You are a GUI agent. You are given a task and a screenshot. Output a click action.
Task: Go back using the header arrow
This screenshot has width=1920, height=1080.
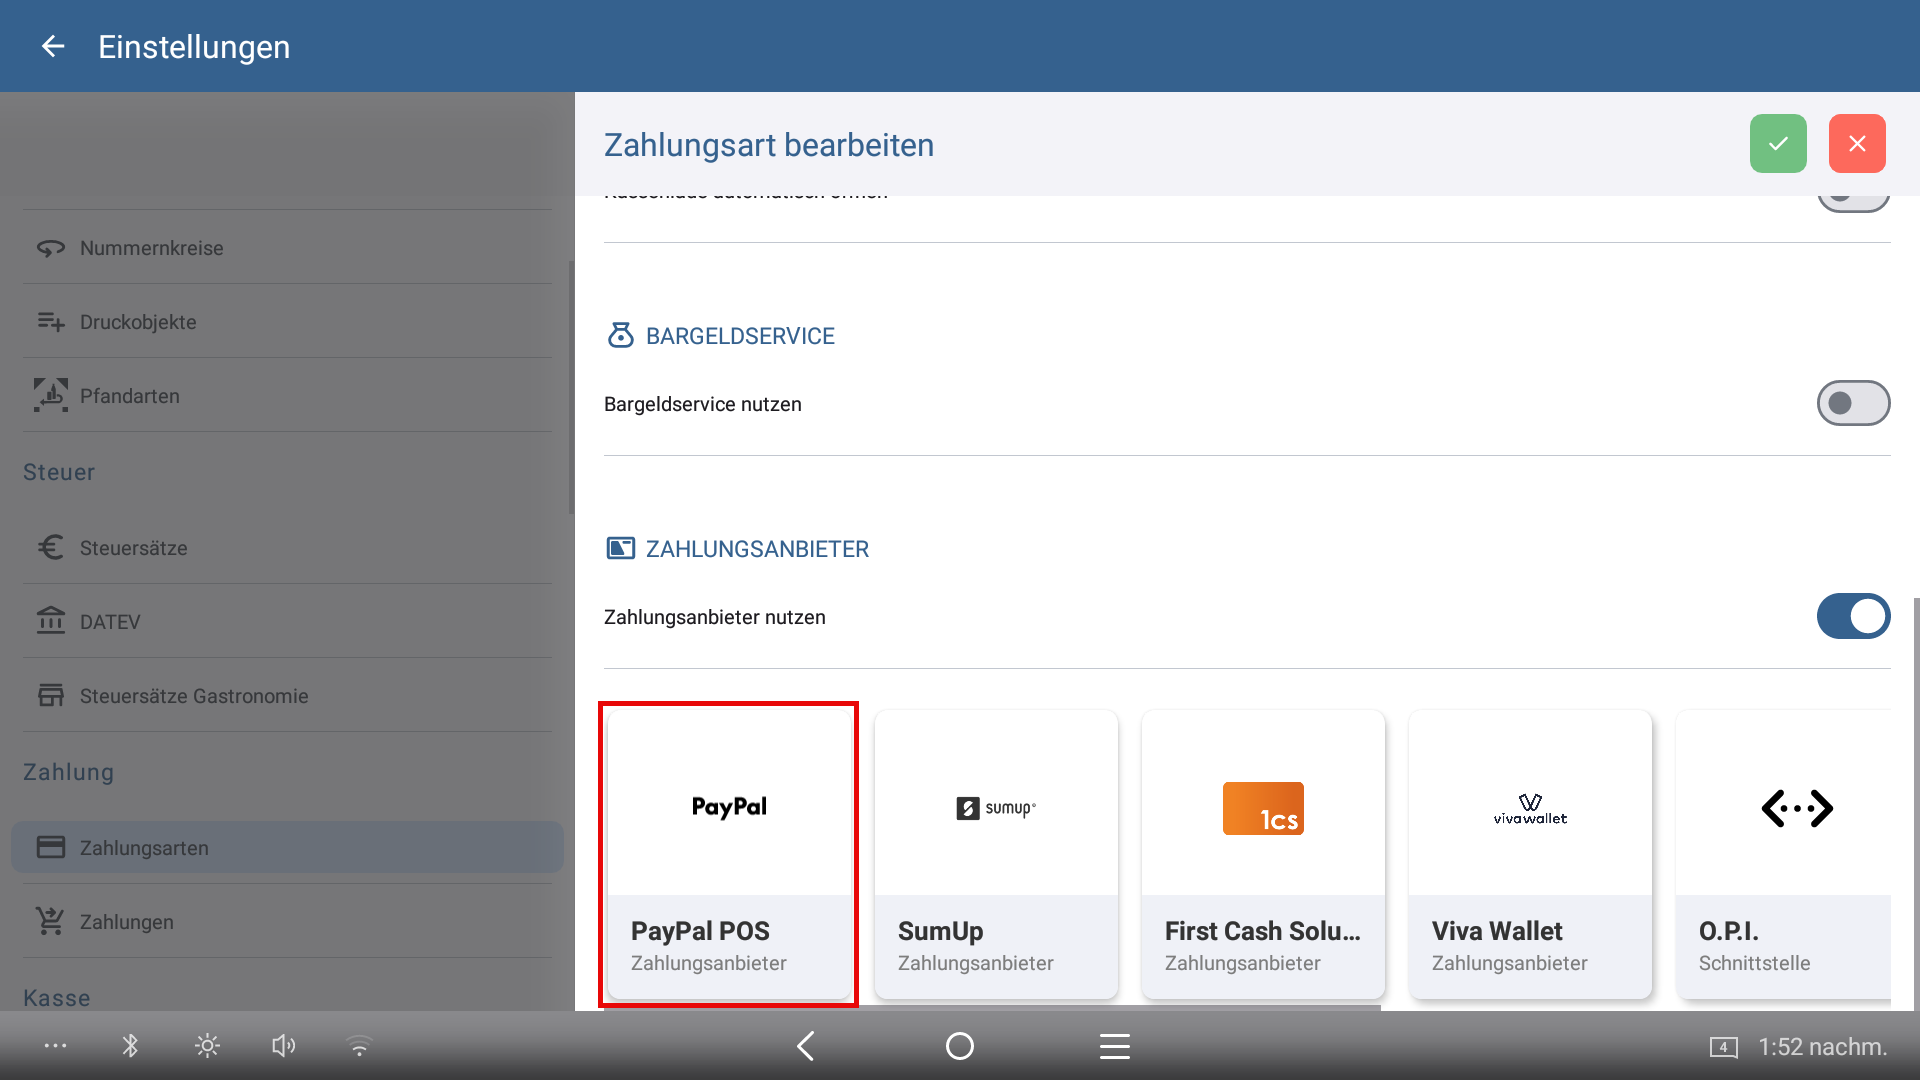click(x=53, y=46)
